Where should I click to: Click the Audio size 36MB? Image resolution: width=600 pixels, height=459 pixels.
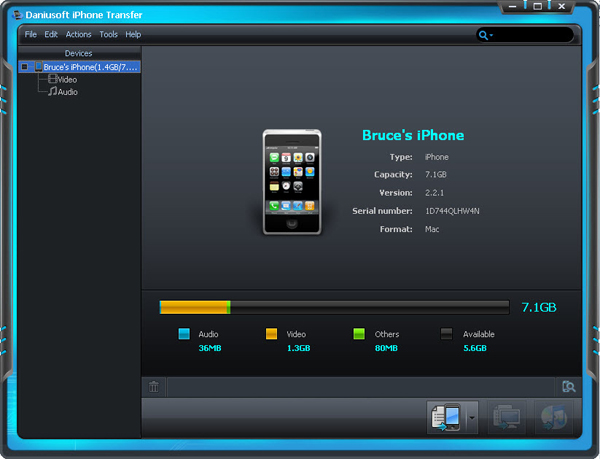click(x=210, y=348)
